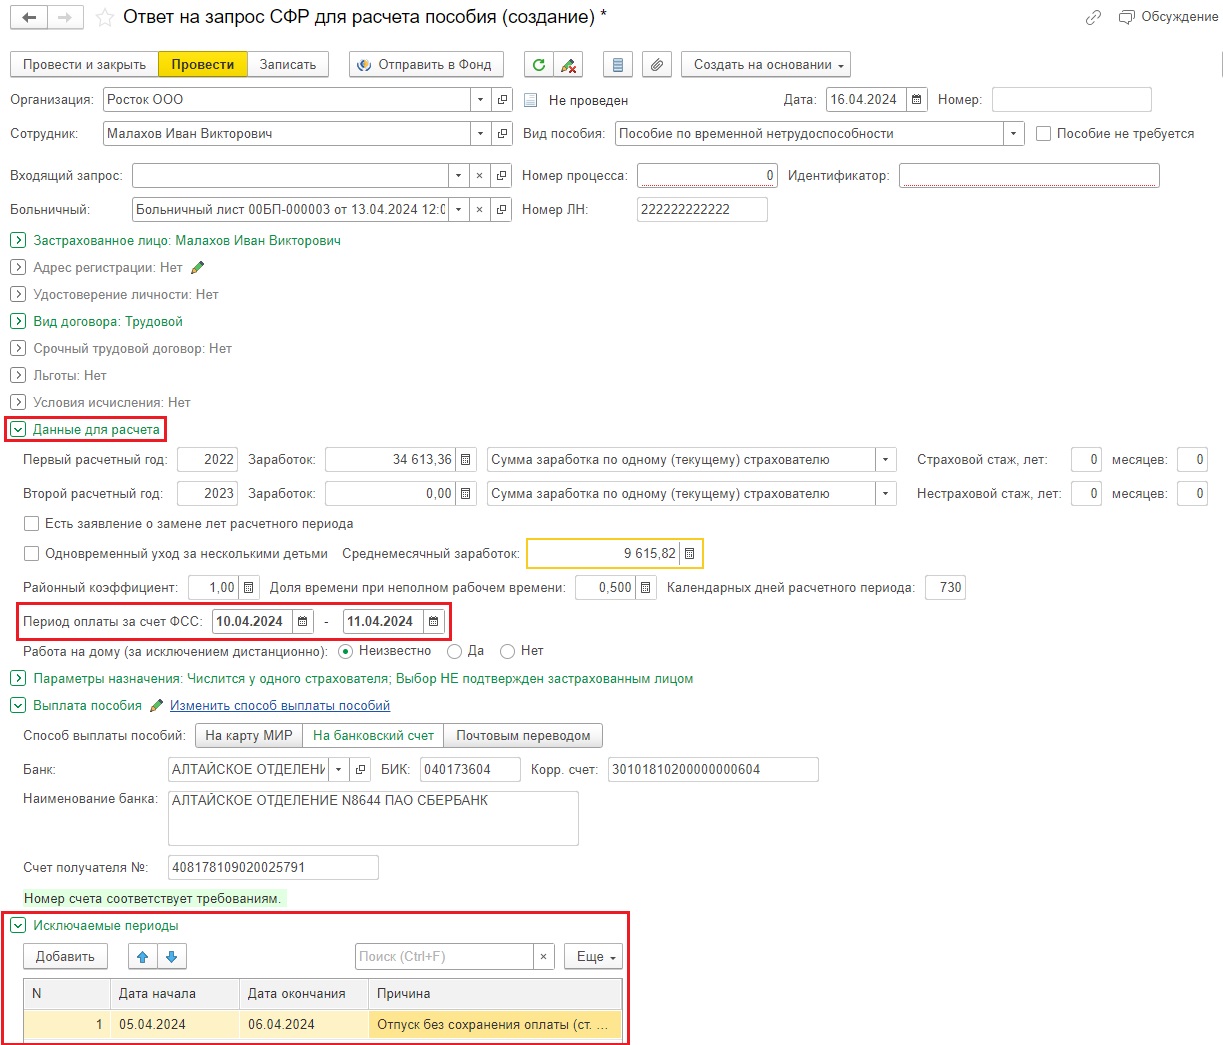Viewport: 1223px width, 1045px height.
Task: Choose На банковский счет payment method
Action: coord(373,736)
